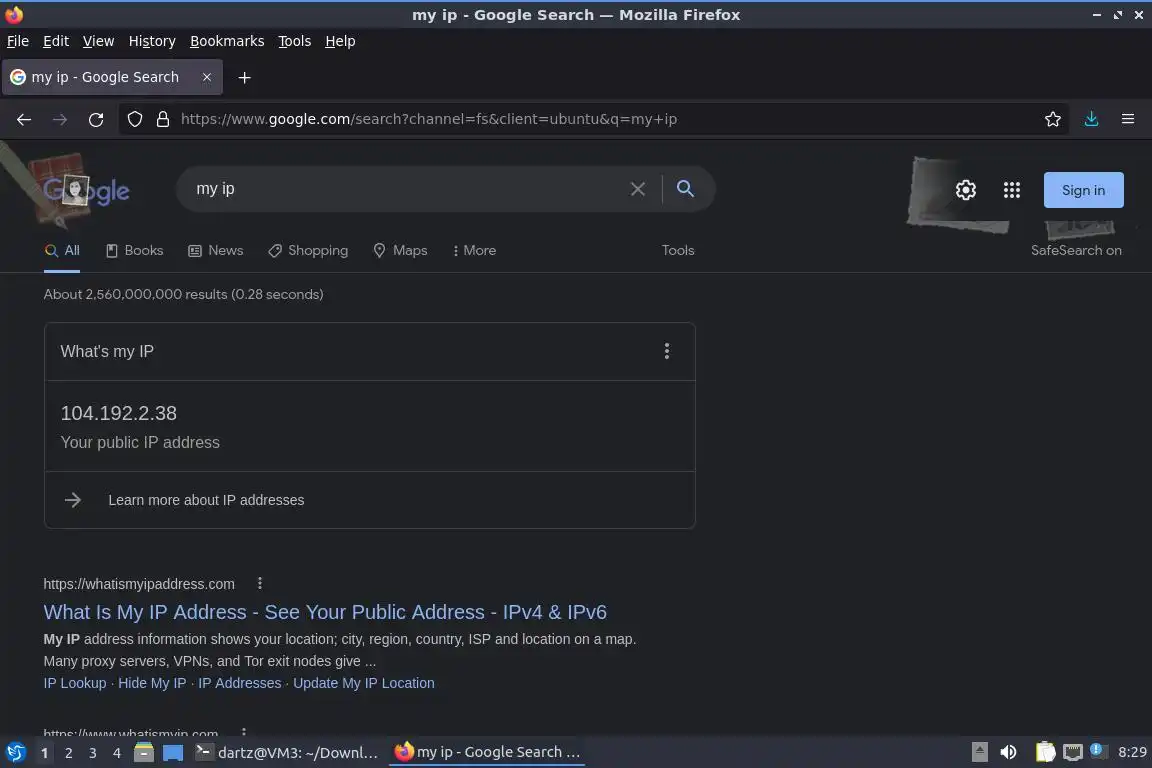Click the network tray icon
The height and width of the screenshot is (768, 1152).
coord(1073,752)
